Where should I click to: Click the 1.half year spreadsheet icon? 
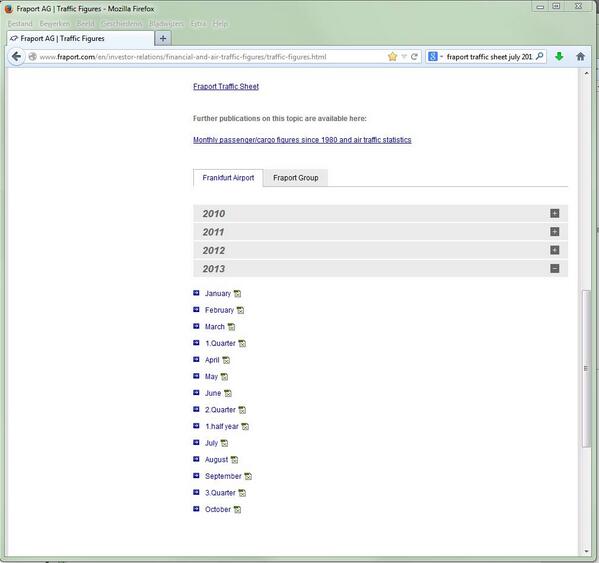tap(245, 427)
